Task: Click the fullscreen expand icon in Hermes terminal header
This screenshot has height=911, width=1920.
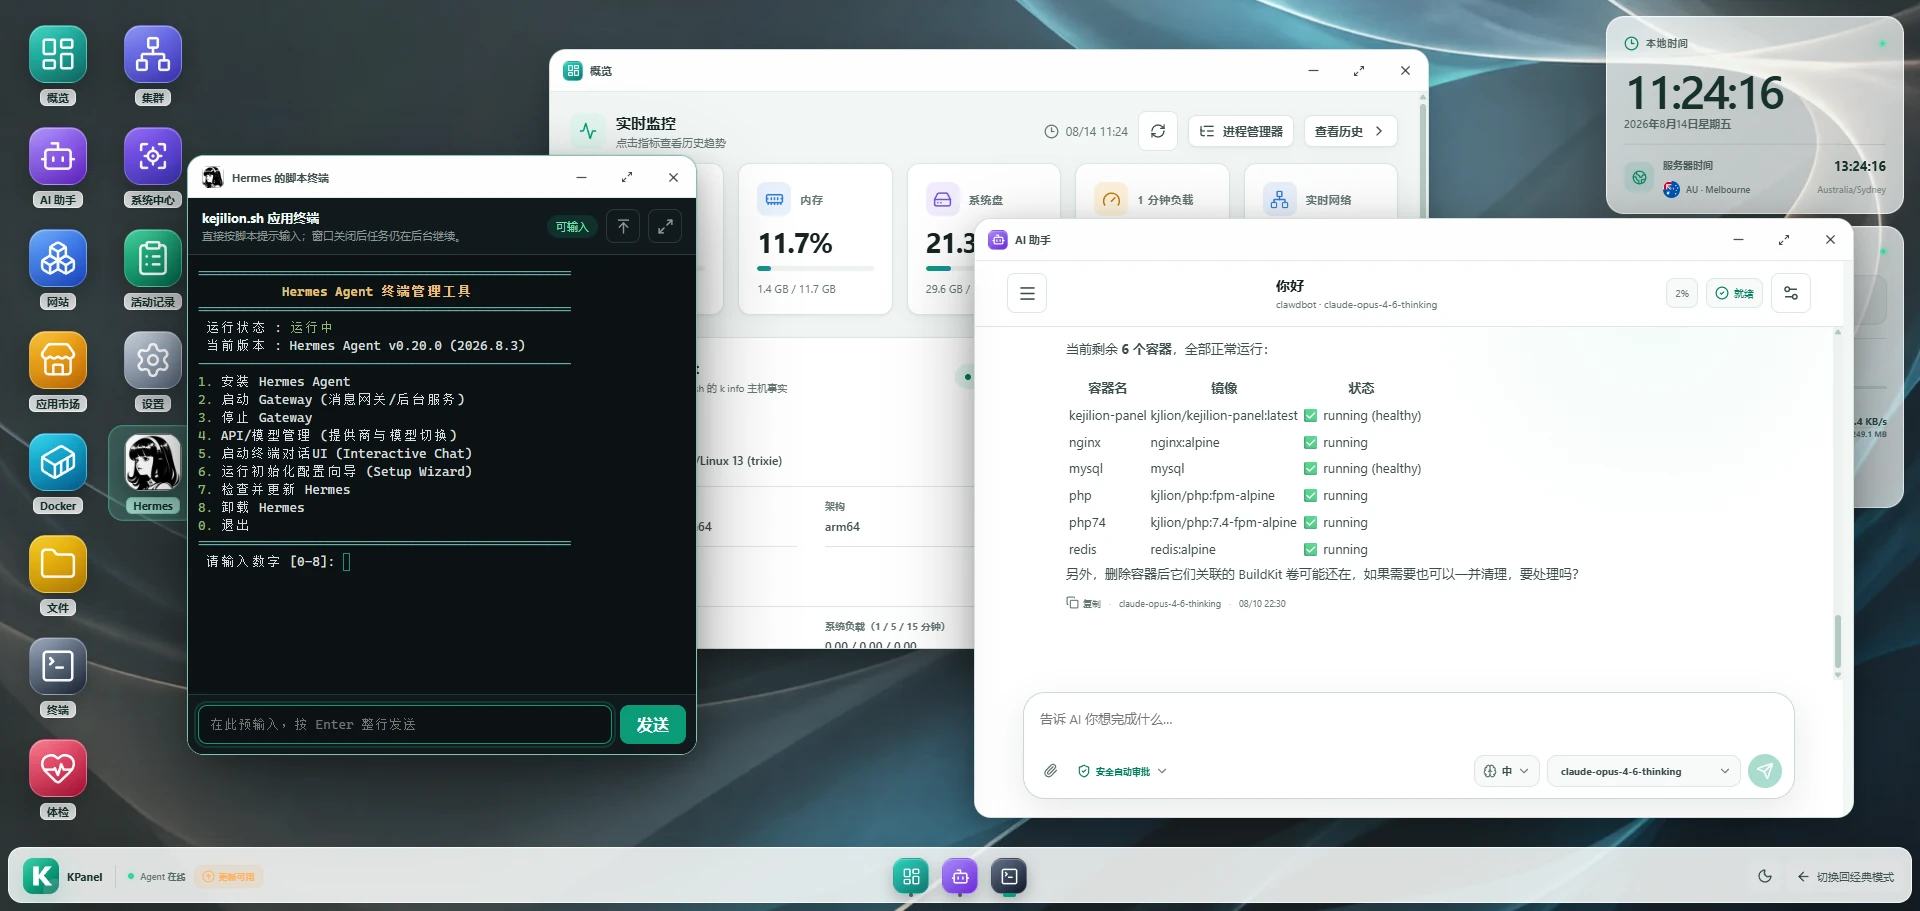Action: click(665, 226)
